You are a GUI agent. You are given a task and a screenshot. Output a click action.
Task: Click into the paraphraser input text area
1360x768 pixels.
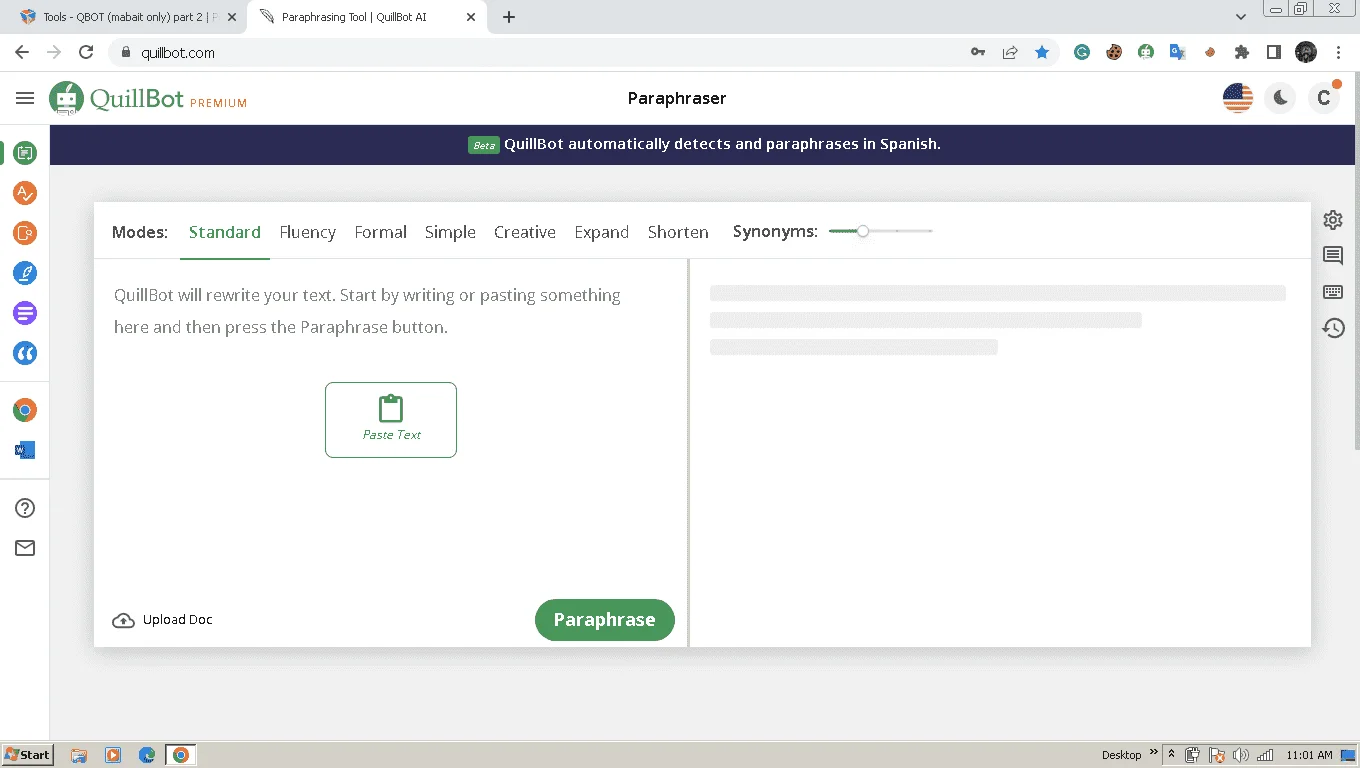click(390, 430)
